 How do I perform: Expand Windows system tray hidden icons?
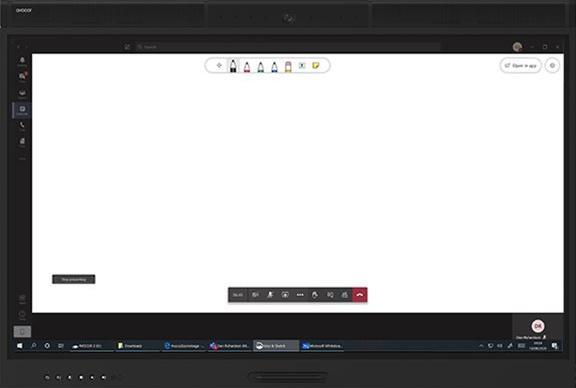[x=481, y=346]
